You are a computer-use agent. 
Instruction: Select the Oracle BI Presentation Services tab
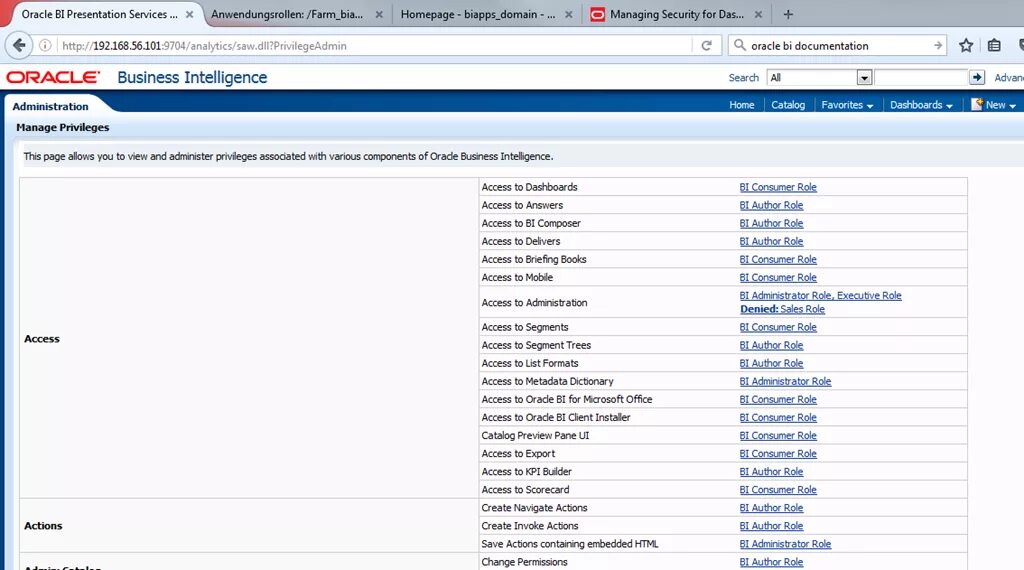tap(99, 14)
